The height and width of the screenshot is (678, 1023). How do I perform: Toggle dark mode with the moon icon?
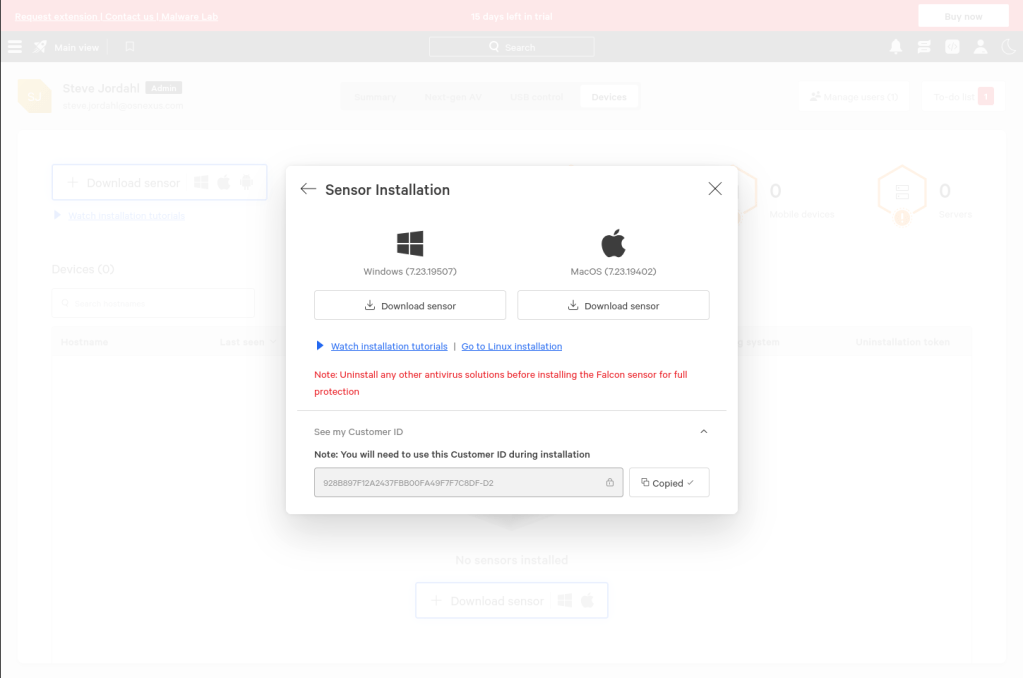(1008, 47)
